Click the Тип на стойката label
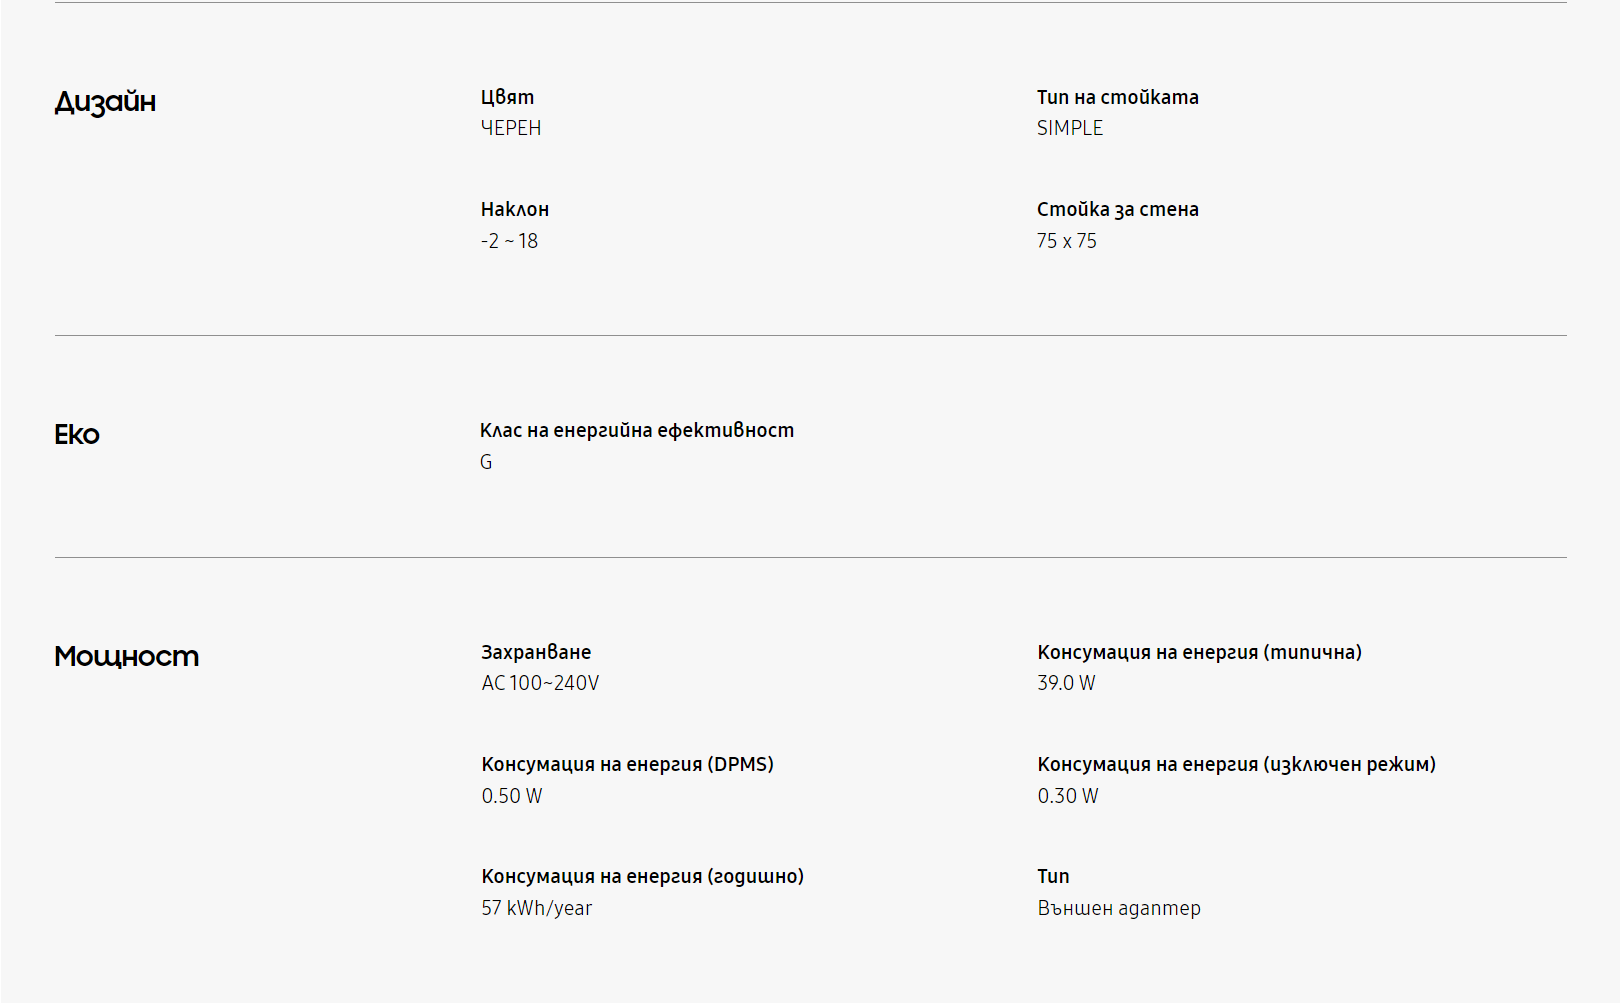Viewport: 1620px width, 1003px height. point(1118,97)
